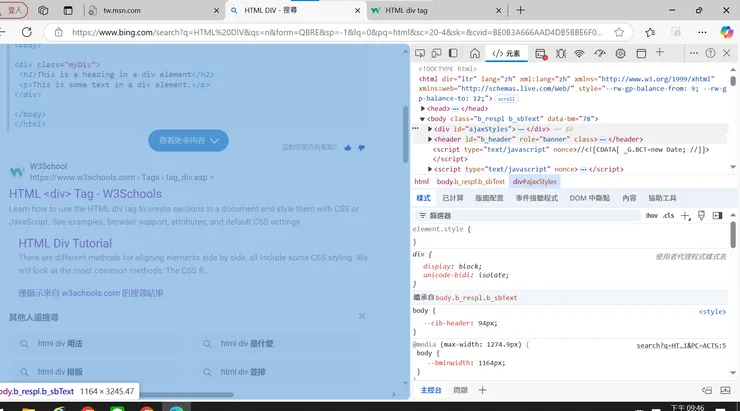Open the Favorites list icon
740x411 pixels.
pos(650,32)
